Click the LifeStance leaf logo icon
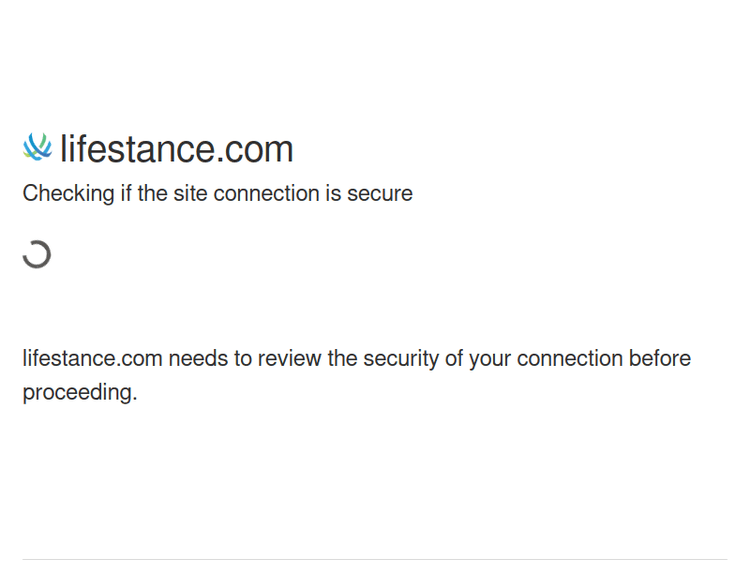The width and height of the screenshot is (750, 563). coord(37,147)
